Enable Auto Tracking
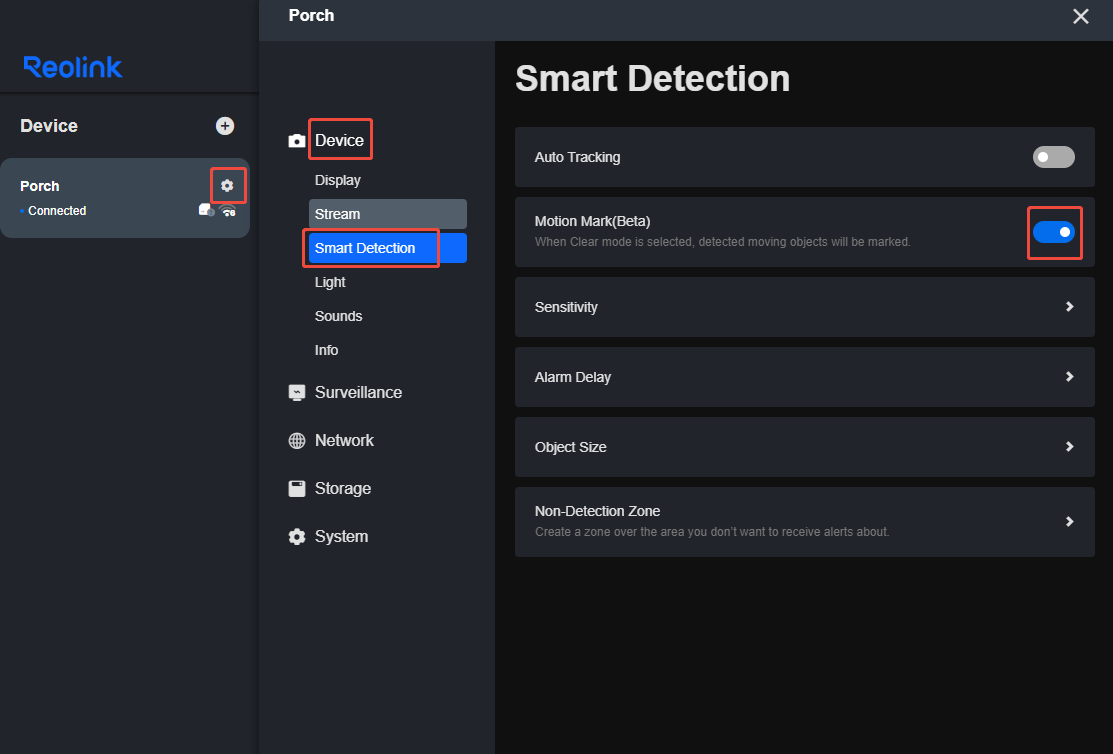Screen dimensions: 1113x754 (x=1054, y=157)
